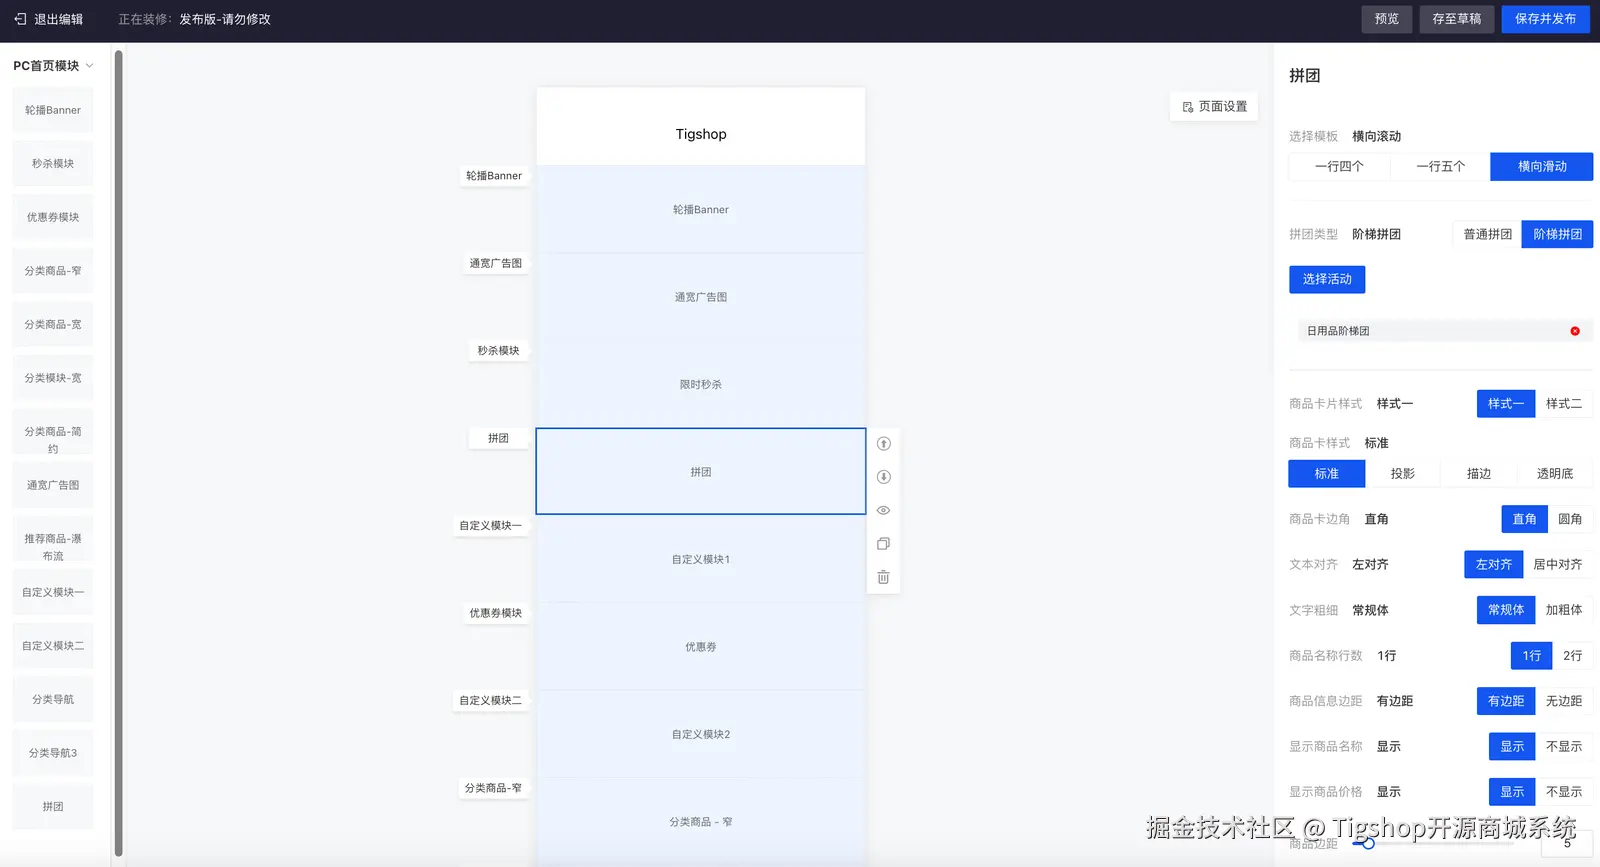Select 透明底 product card style
1600x867 pixels.
tap(1554, 474)
